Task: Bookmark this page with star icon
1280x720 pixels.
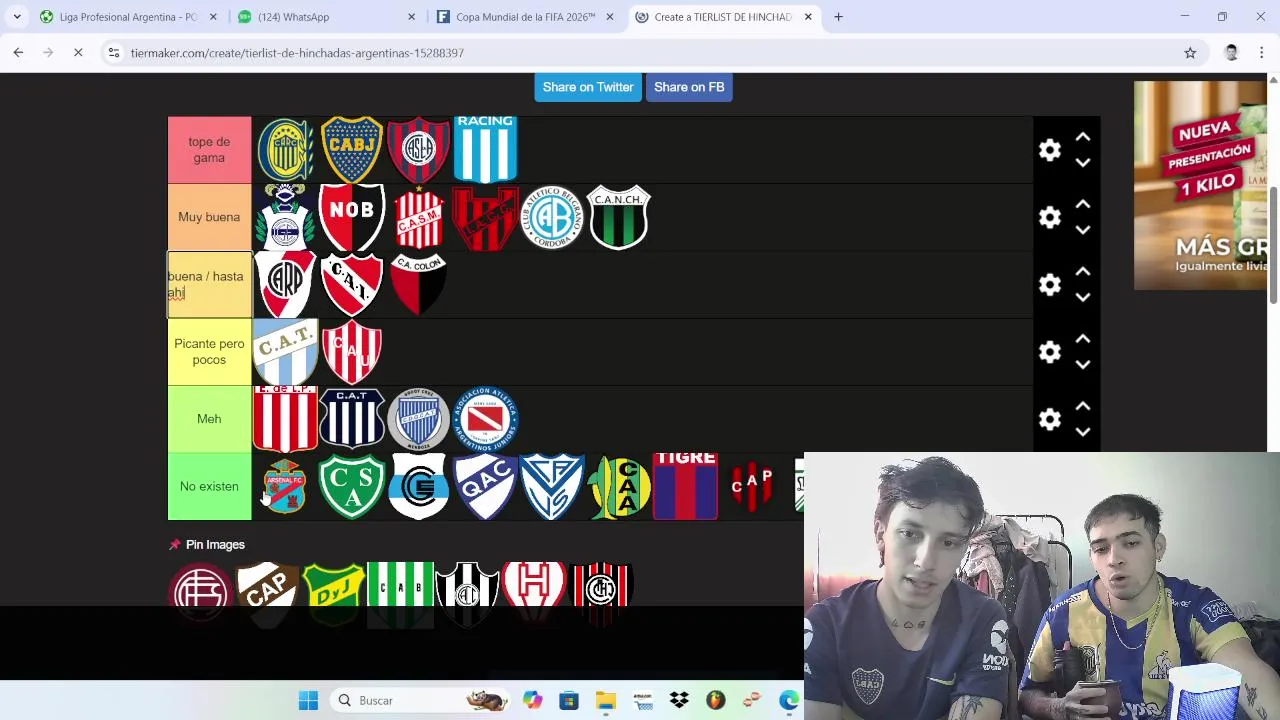Action: coord(1190,53)
